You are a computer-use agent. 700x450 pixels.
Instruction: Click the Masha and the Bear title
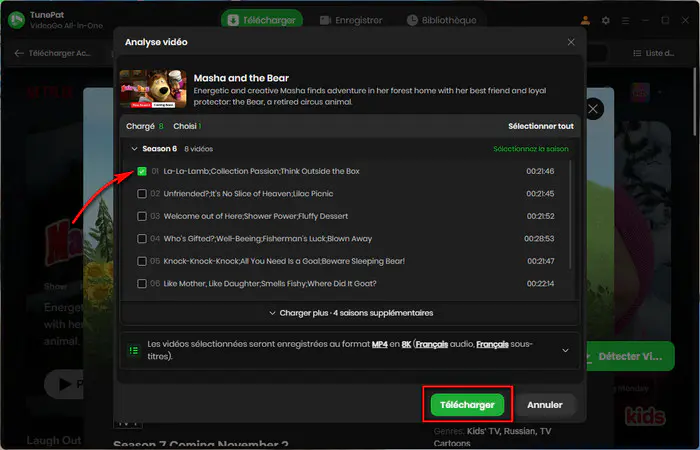pos(241,78)
